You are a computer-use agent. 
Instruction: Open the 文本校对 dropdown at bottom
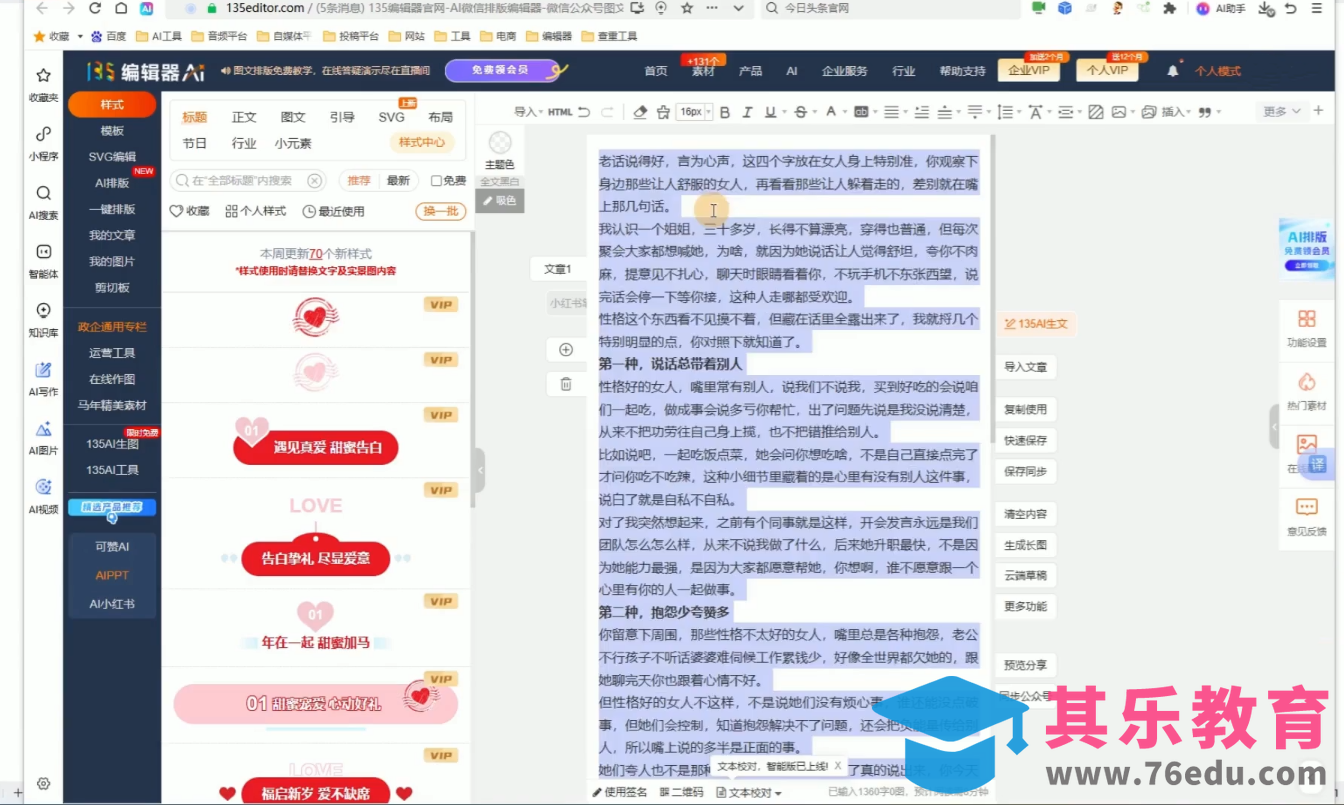(x=749, y=793)
